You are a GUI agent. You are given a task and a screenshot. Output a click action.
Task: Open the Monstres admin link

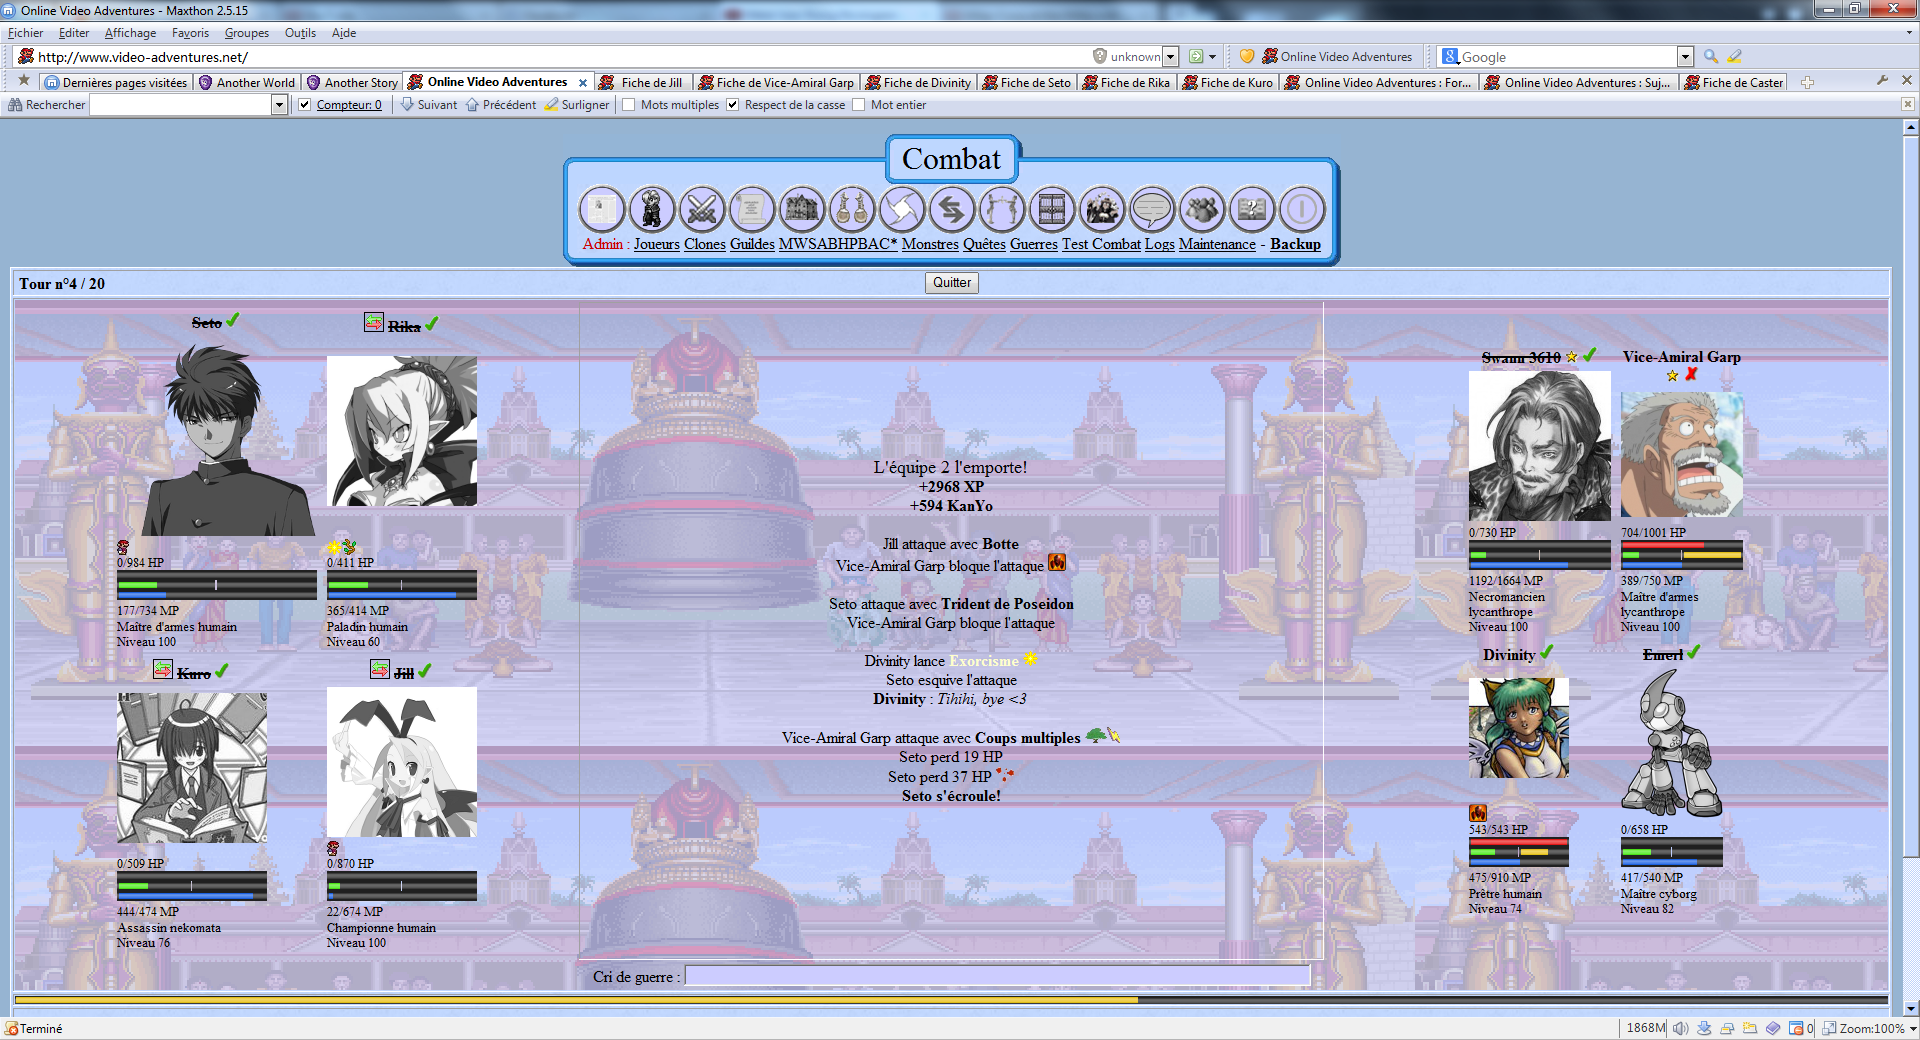tap(929, 244)
